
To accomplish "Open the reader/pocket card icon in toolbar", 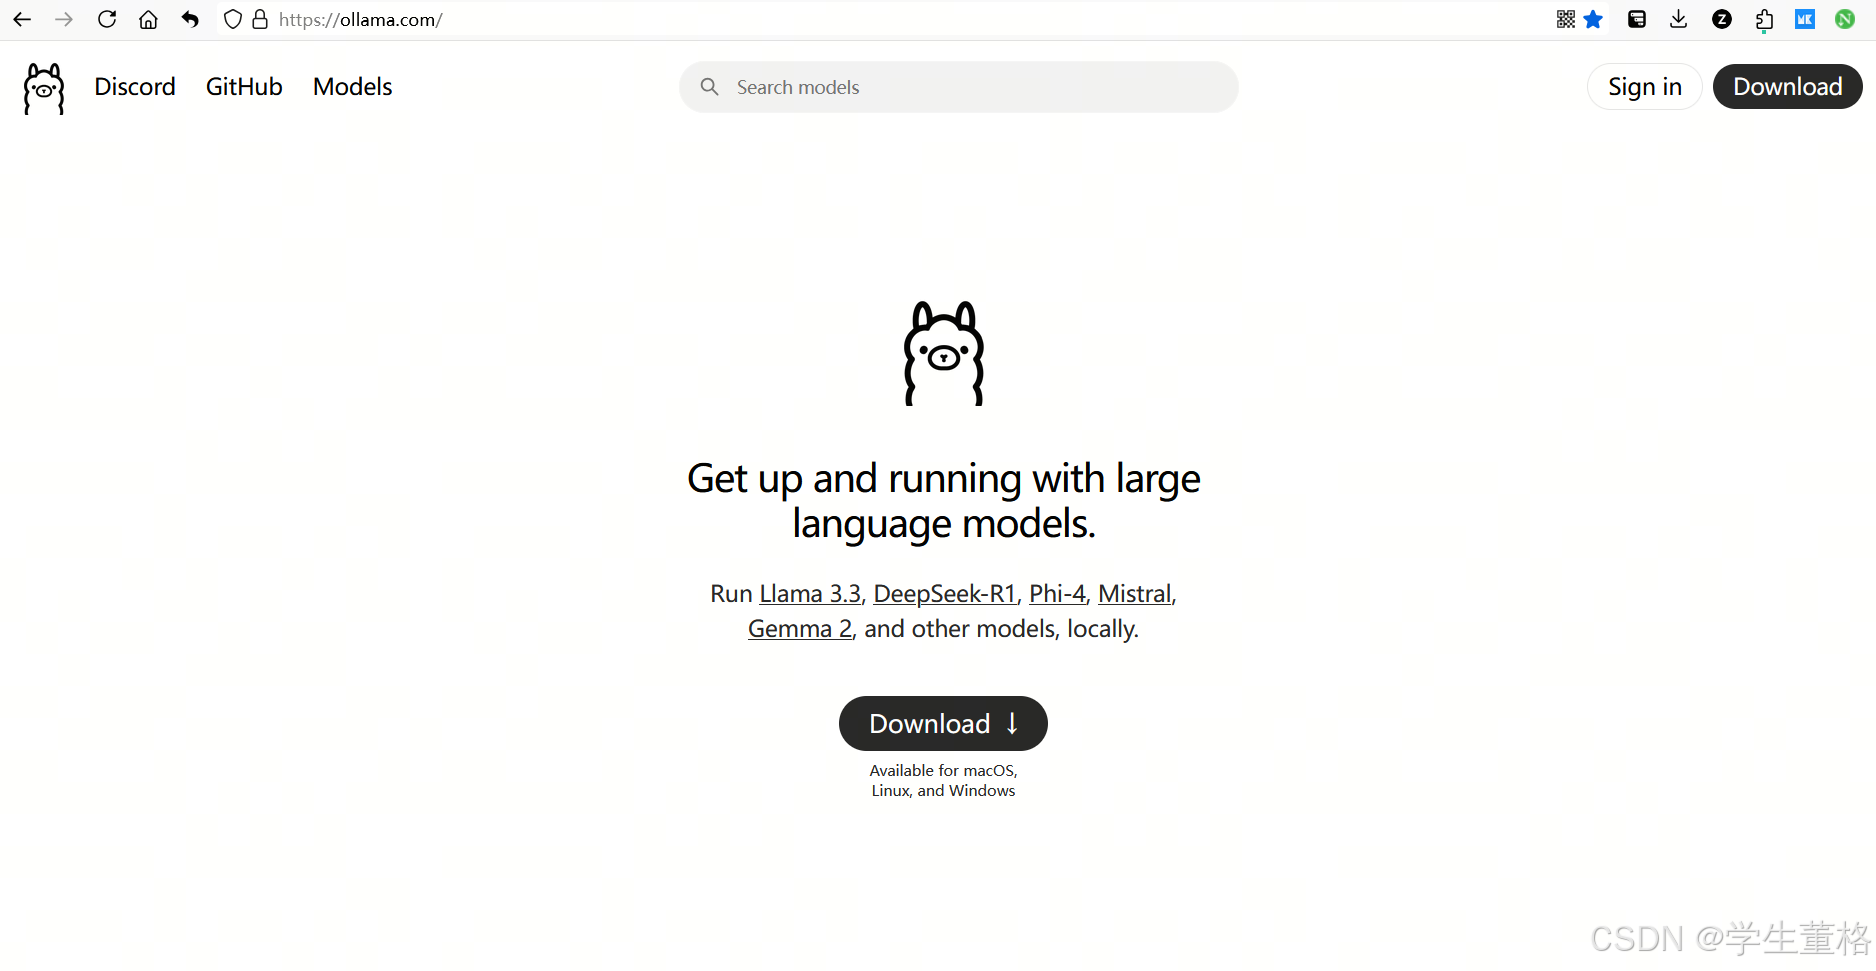I will coord(1637,19).
